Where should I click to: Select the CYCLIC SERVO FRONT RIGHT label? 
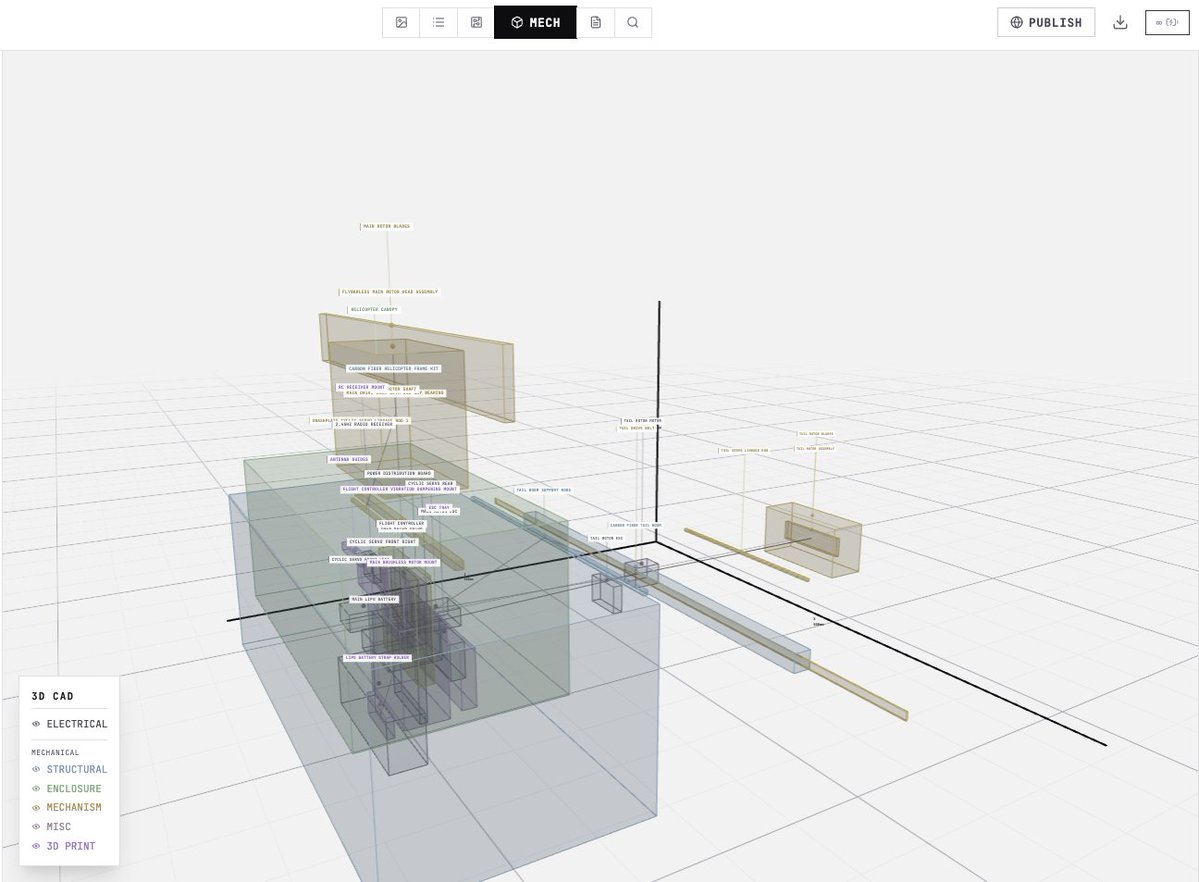click(x=382, y=542)
